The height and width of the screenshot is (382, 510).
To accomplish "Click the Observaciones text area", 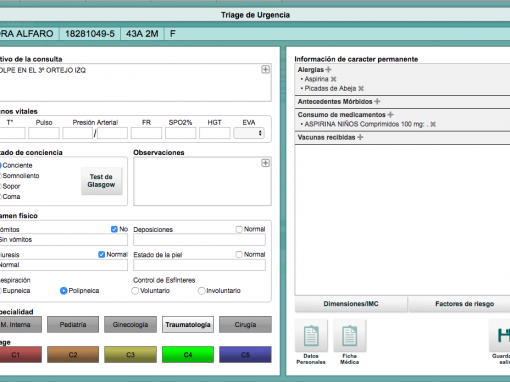I will click(202, 181).
